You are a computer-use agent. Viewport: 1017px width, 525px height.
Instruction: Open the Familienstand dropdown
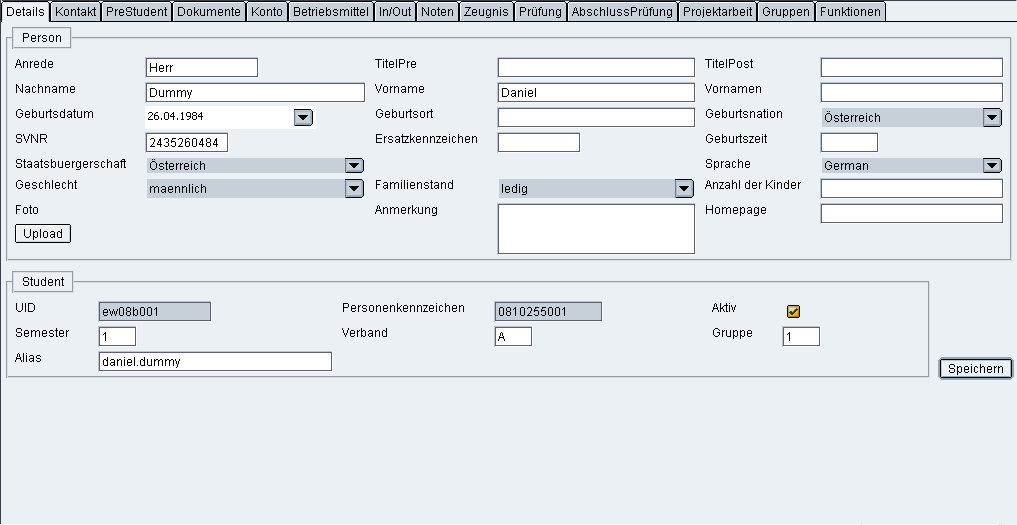[684, 189]
